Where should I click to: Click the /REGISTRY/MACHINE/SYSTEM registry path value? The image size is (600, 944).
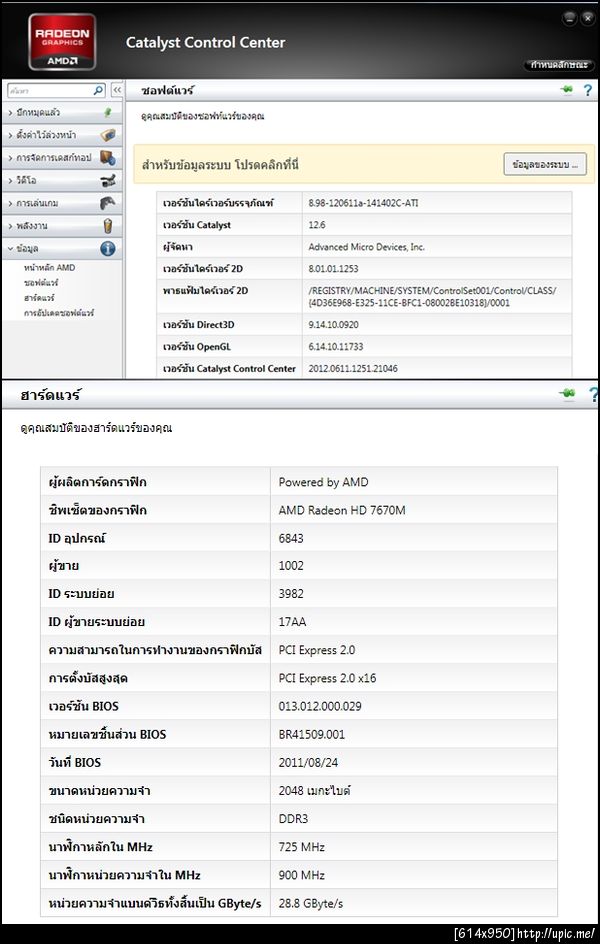tap(432, 297)
